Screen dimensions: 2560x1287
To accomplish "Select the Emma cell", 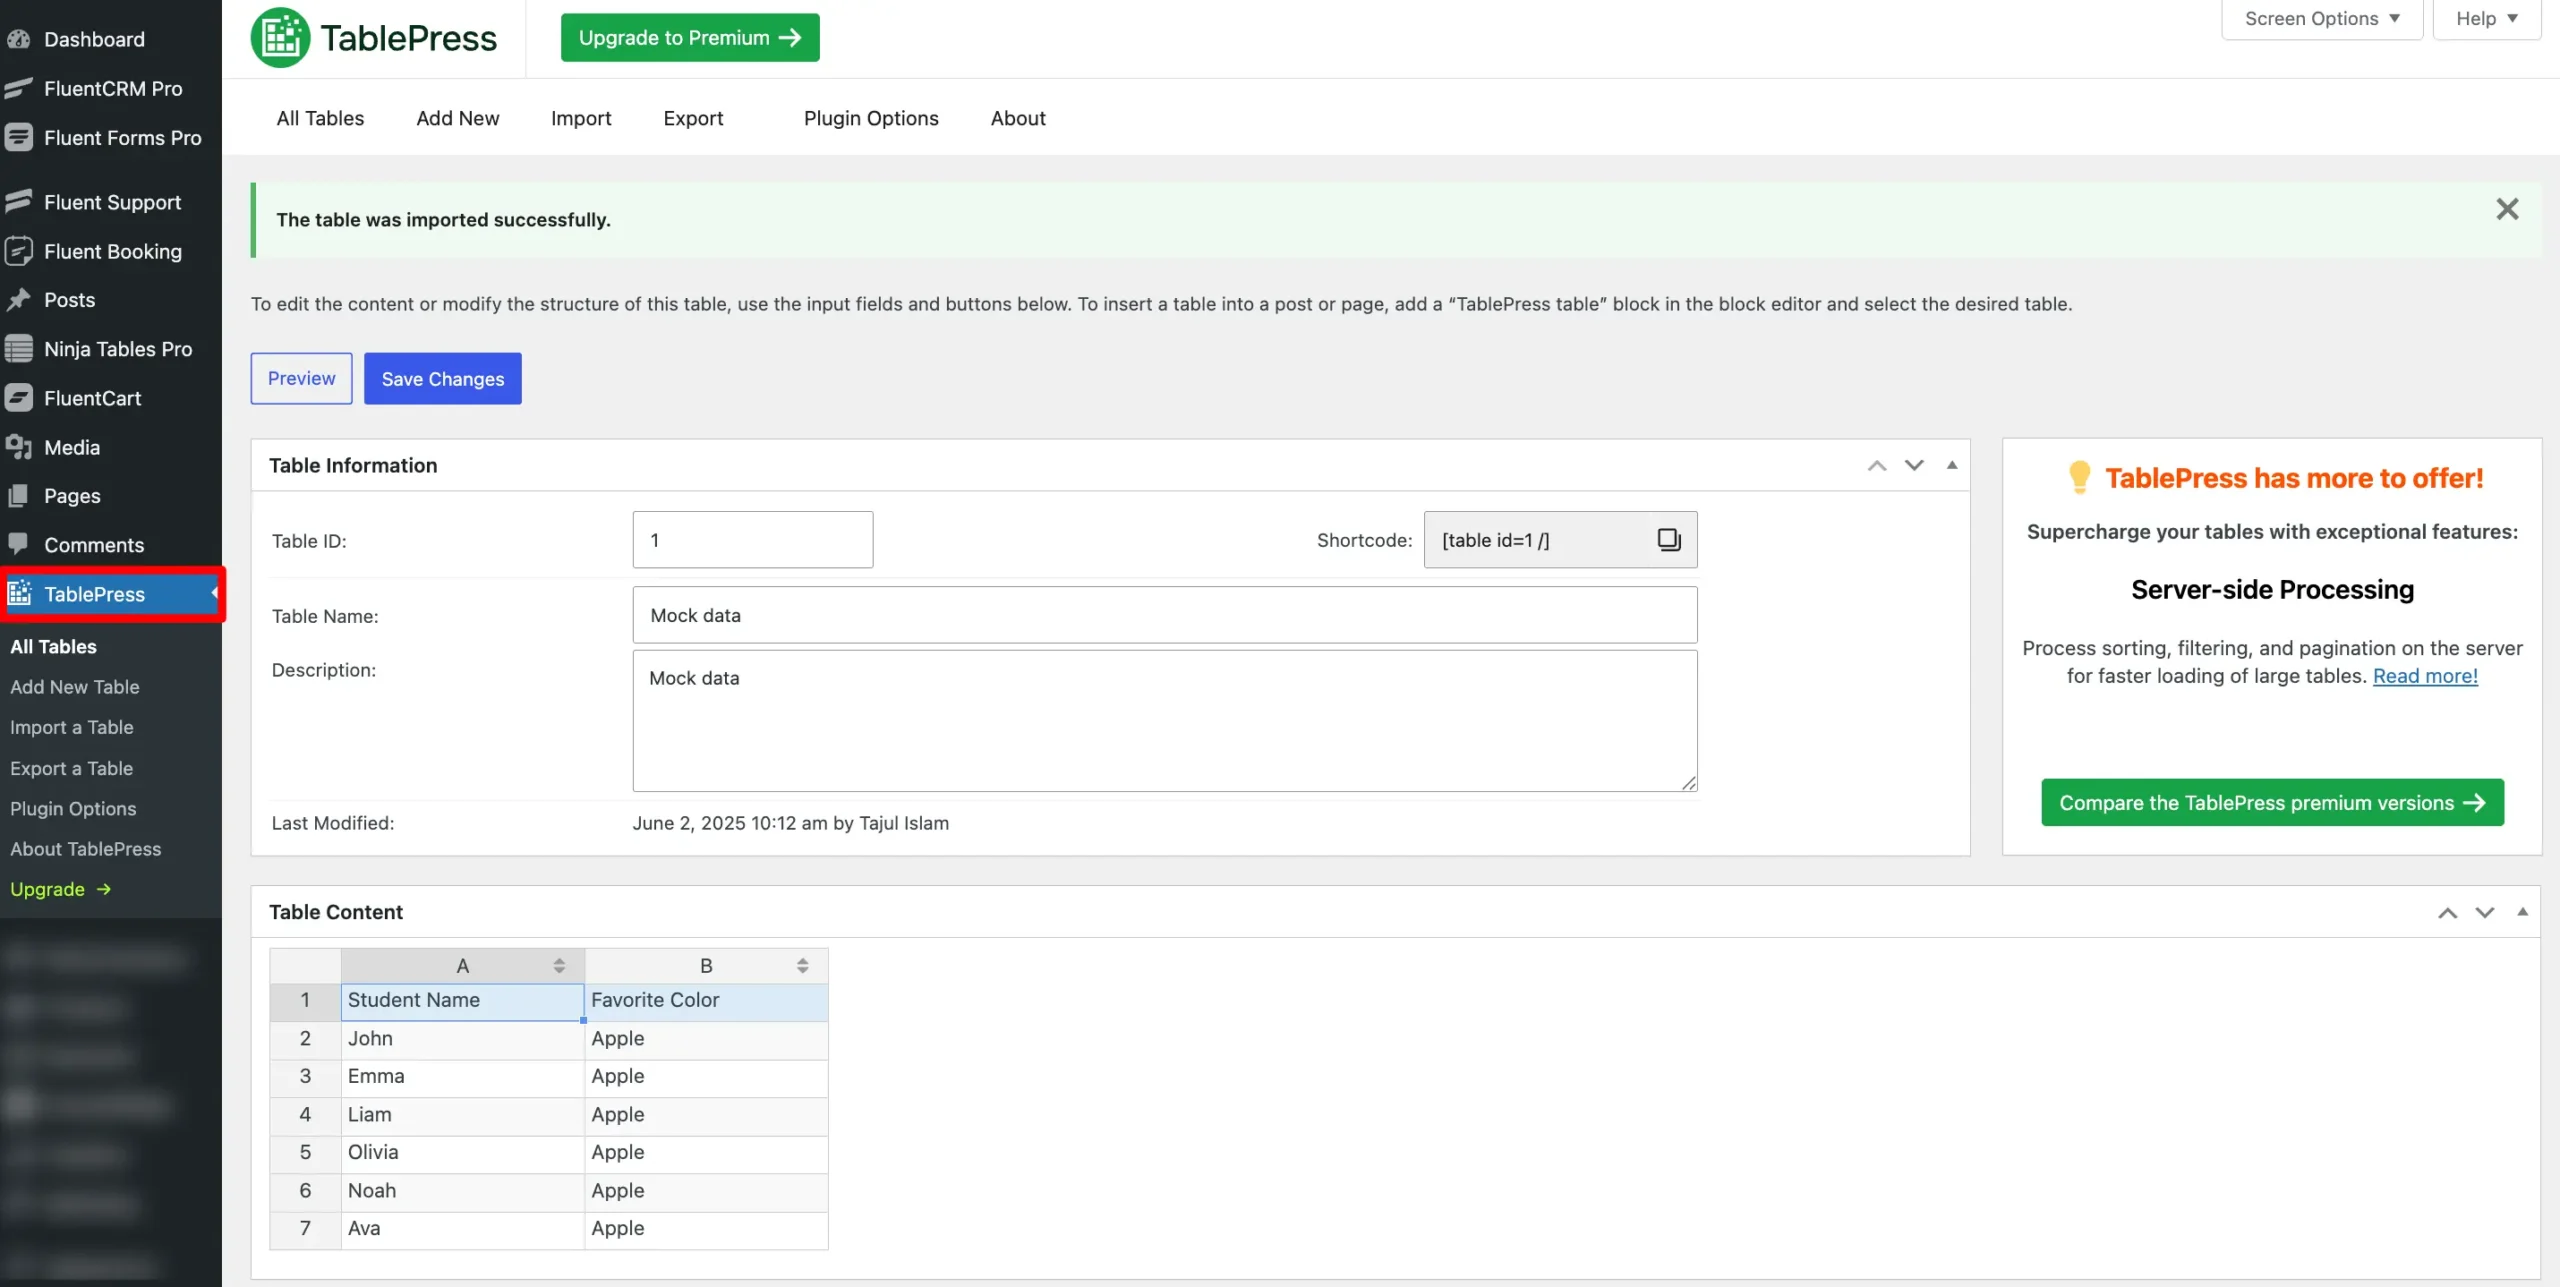I will point(463,1077).
